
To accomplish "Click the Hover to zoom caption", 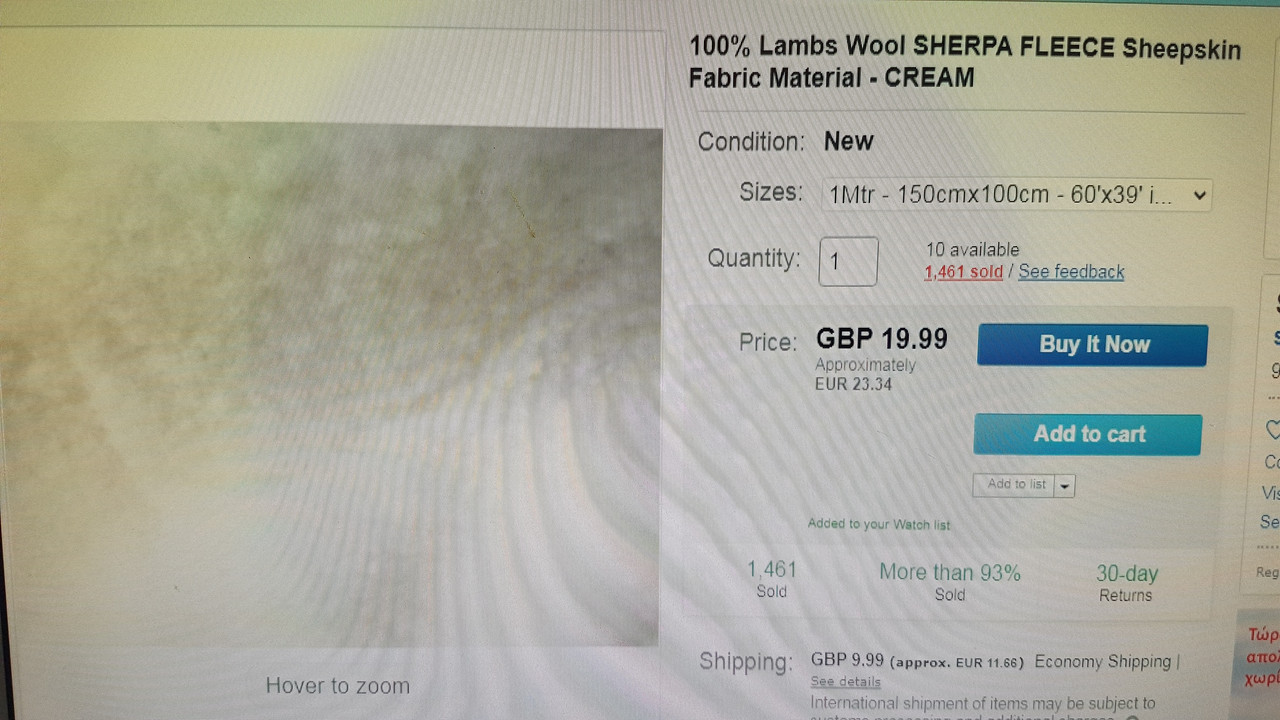I will point(337,686).
